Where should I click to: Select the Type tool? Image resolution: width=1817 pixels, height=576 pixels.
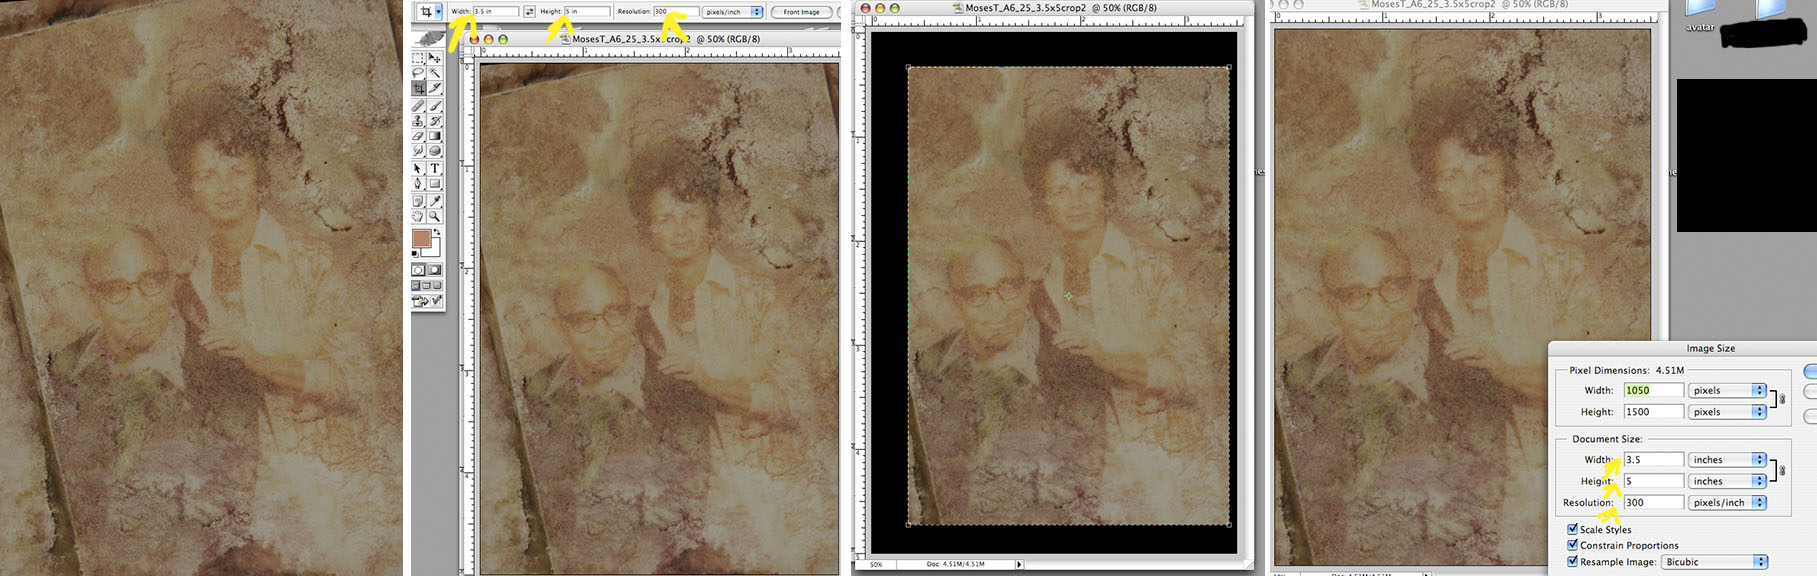435,168
